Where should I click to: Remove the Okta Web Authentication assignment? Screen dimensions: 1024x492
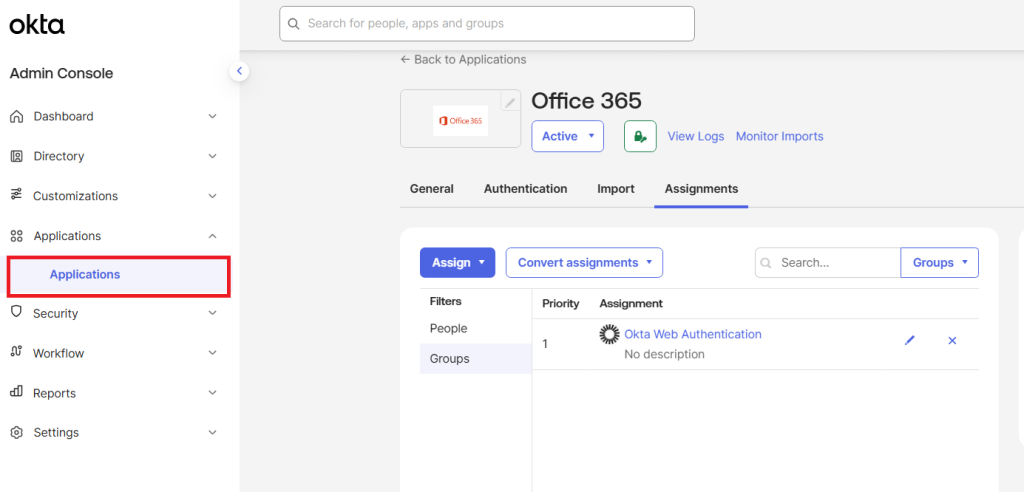[952, 341]
